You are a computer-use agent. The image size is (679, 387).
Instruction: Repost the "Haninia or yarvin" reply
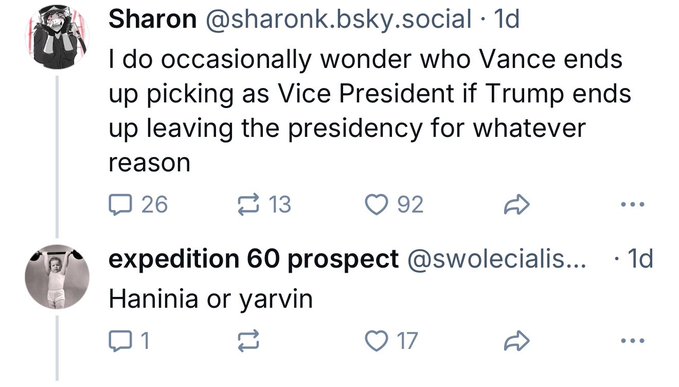(x=249, y=341)
